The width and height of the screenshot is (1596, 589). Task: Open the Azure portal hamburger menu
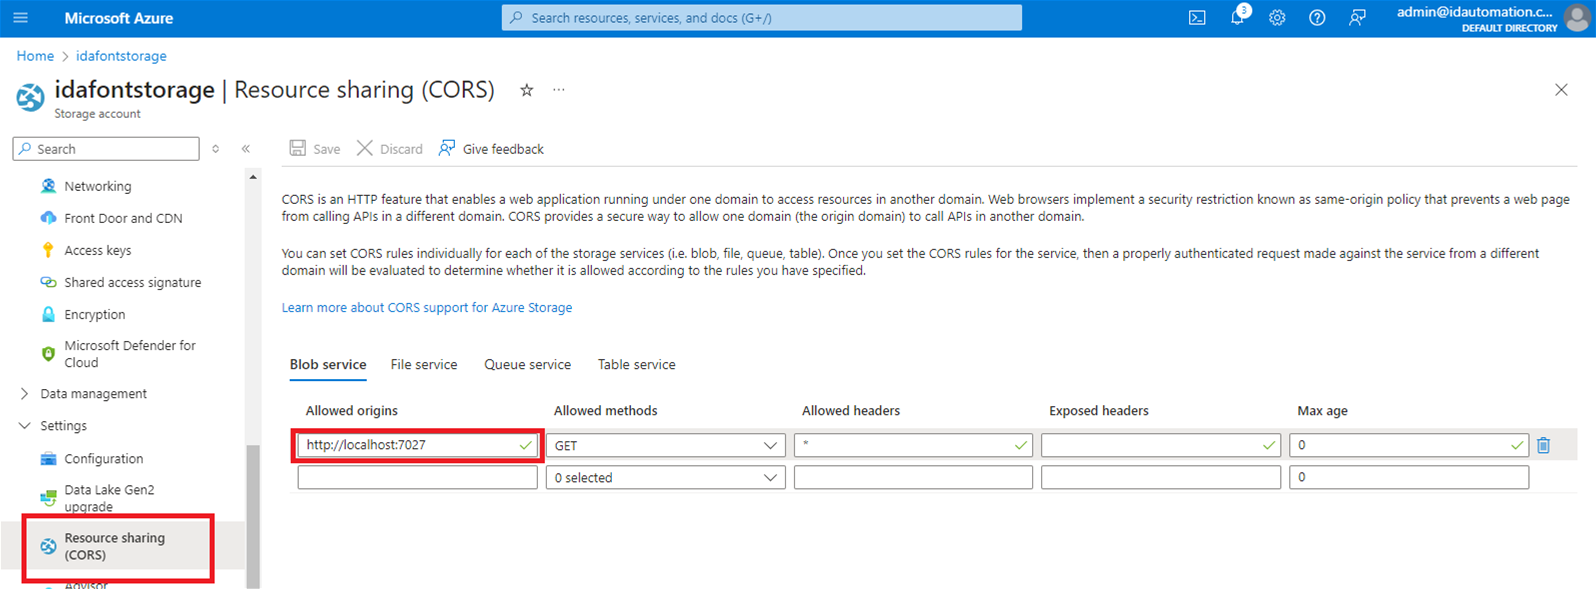pyautogui.click(x=20, y=18)
